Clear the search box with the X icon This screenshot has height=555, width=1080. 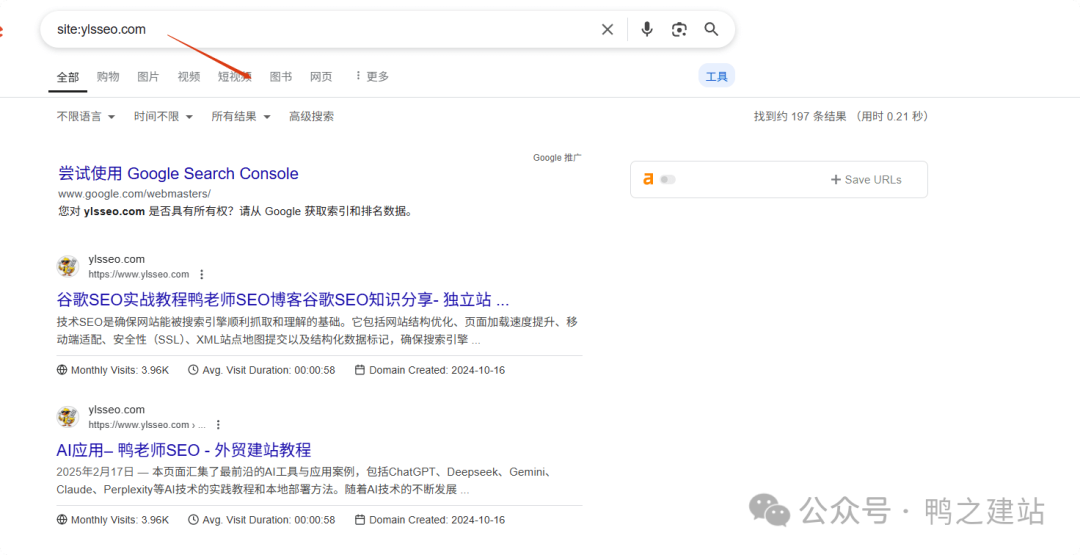point(607,30)
